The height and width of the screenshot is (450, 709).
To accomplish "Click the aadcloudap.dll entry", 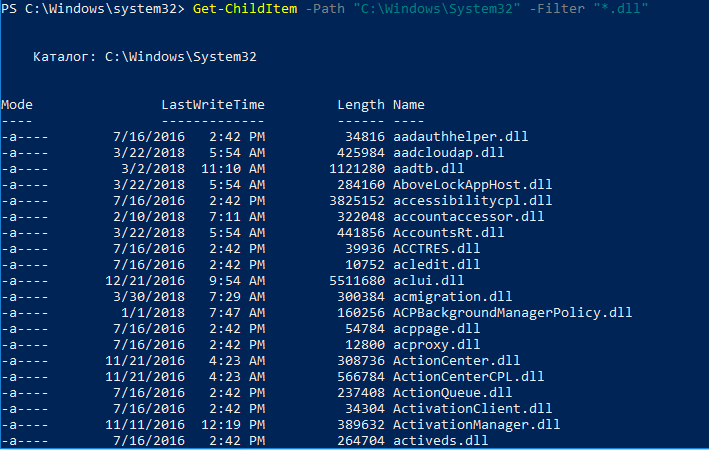I will 448,153.
